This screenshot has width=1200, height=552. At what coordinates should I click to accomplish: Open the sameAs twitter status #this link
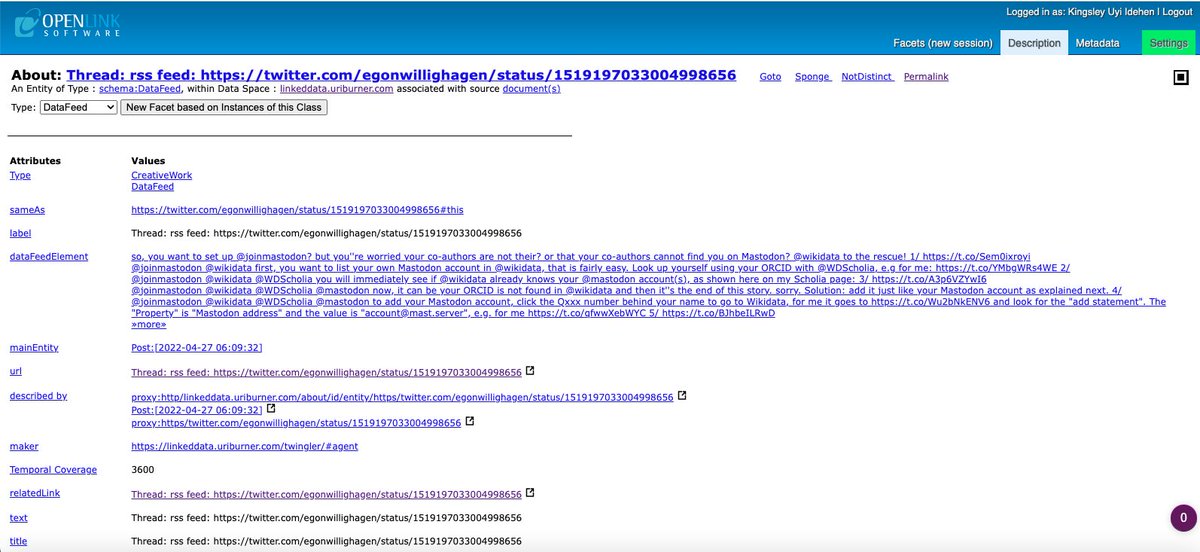298,210
